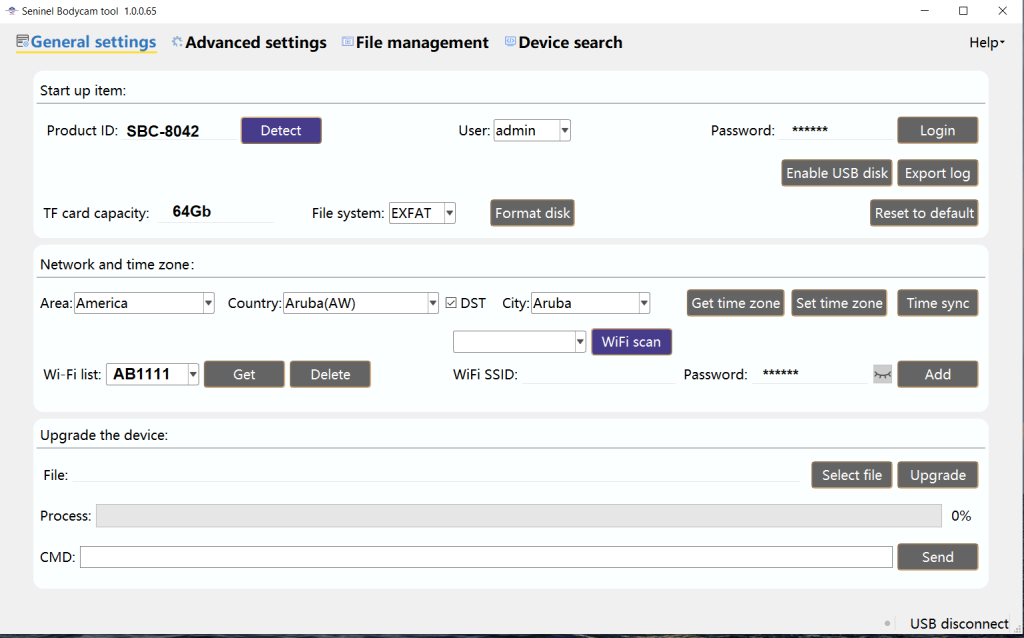Expand the Country dropdown showing Aruba(AW)

pos(432,303)
